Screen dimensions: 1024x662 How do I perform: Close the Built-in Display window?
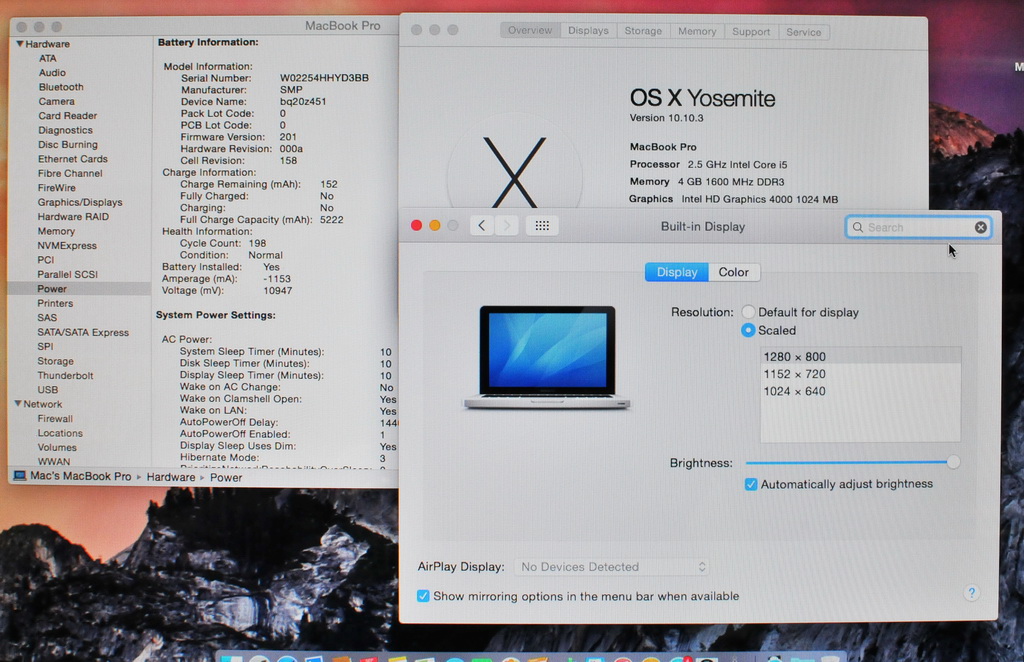click(x=417, y=225)
